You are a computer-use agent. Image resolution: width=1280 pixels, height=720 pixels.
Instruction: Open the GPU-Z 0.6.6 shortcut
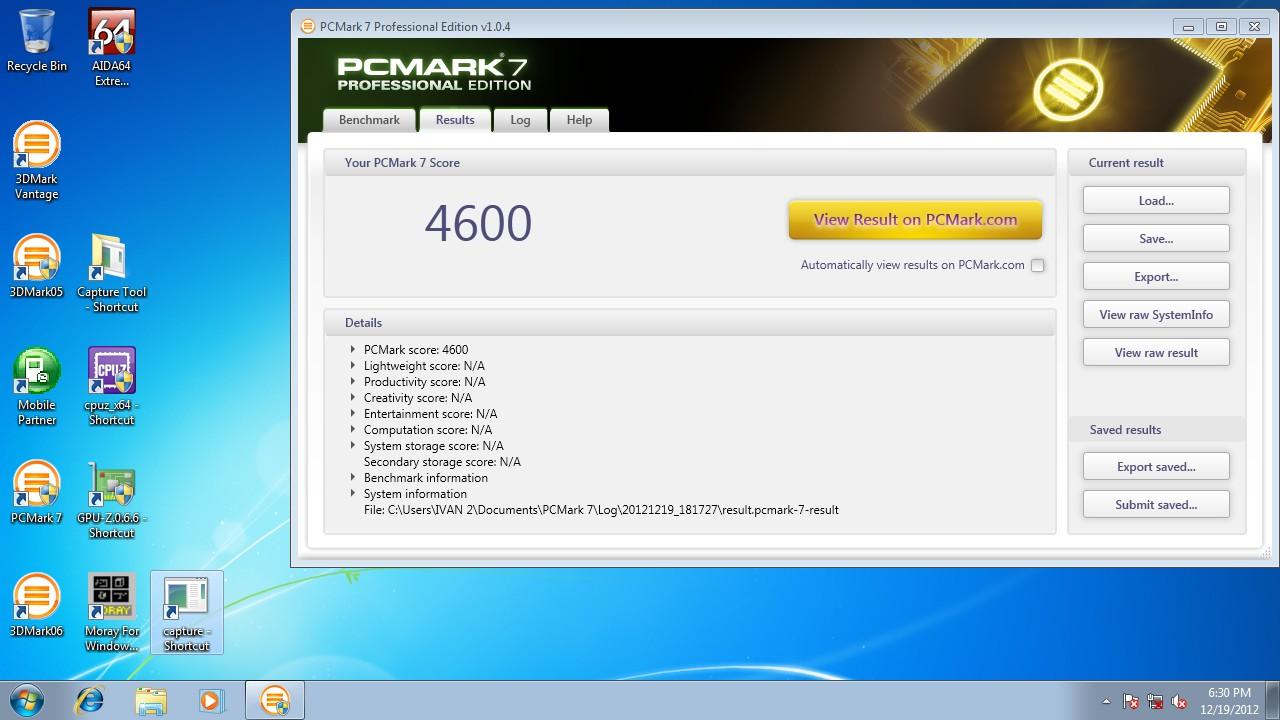[111, 499]
